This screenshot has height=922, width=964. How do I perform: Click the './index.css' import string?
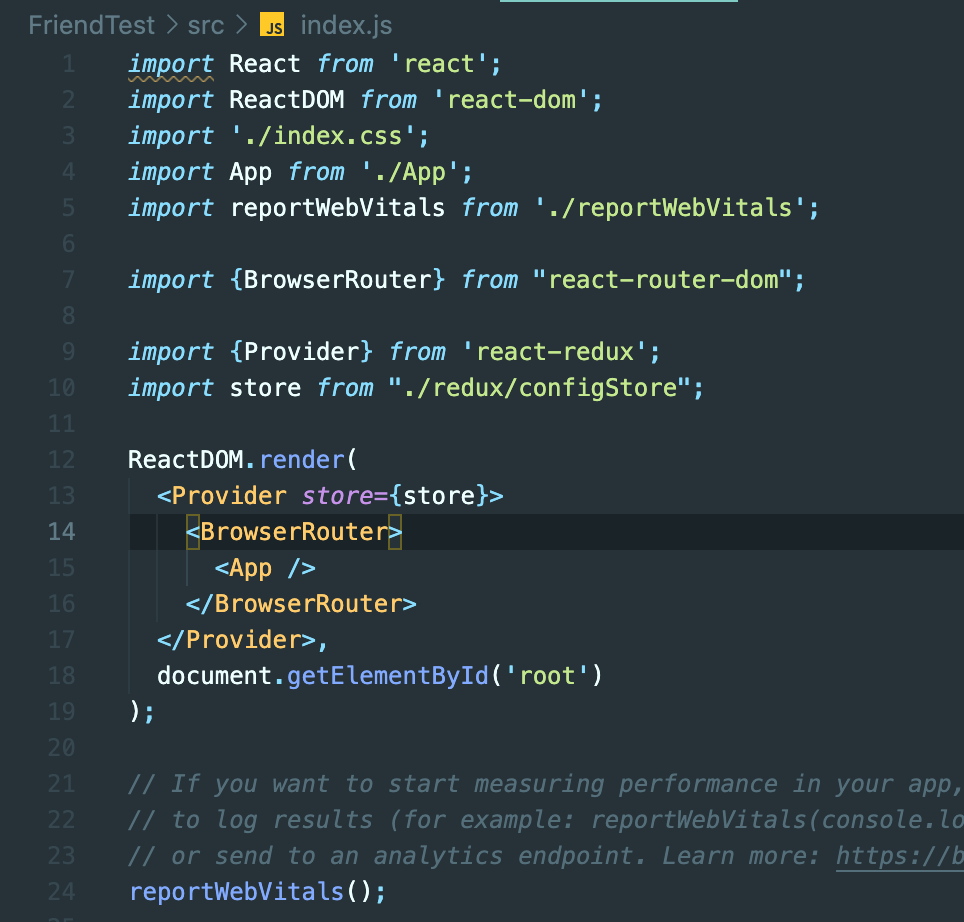tap(323, 136)
